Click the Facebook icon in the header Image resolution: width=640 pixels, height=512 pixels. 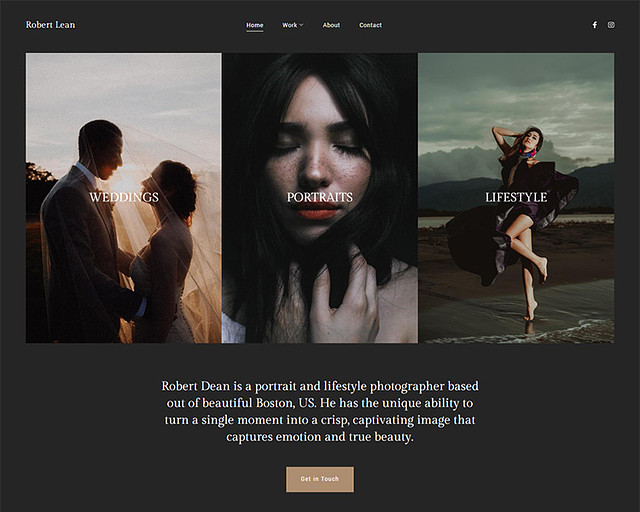[x=594, y=25]
